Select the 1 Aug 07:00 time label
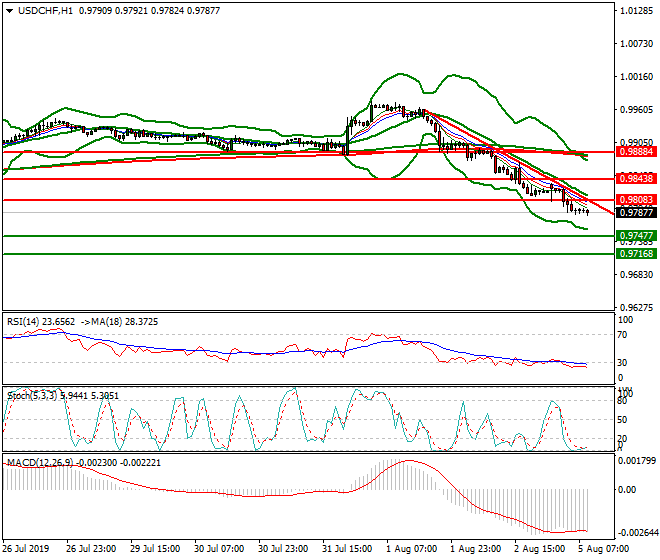 (x=411, y=549)
